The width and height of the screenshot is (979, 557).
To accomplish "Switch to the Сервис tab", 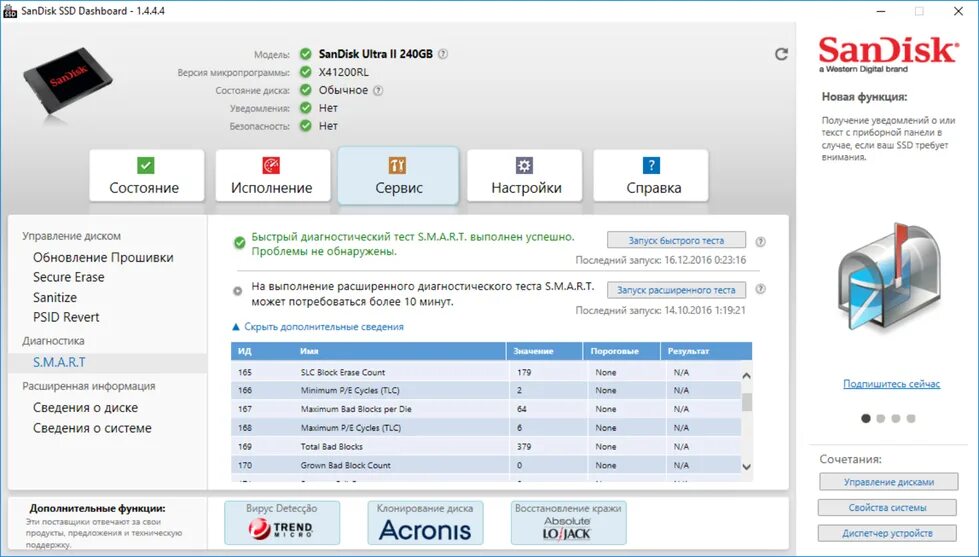I will point(398,175).
